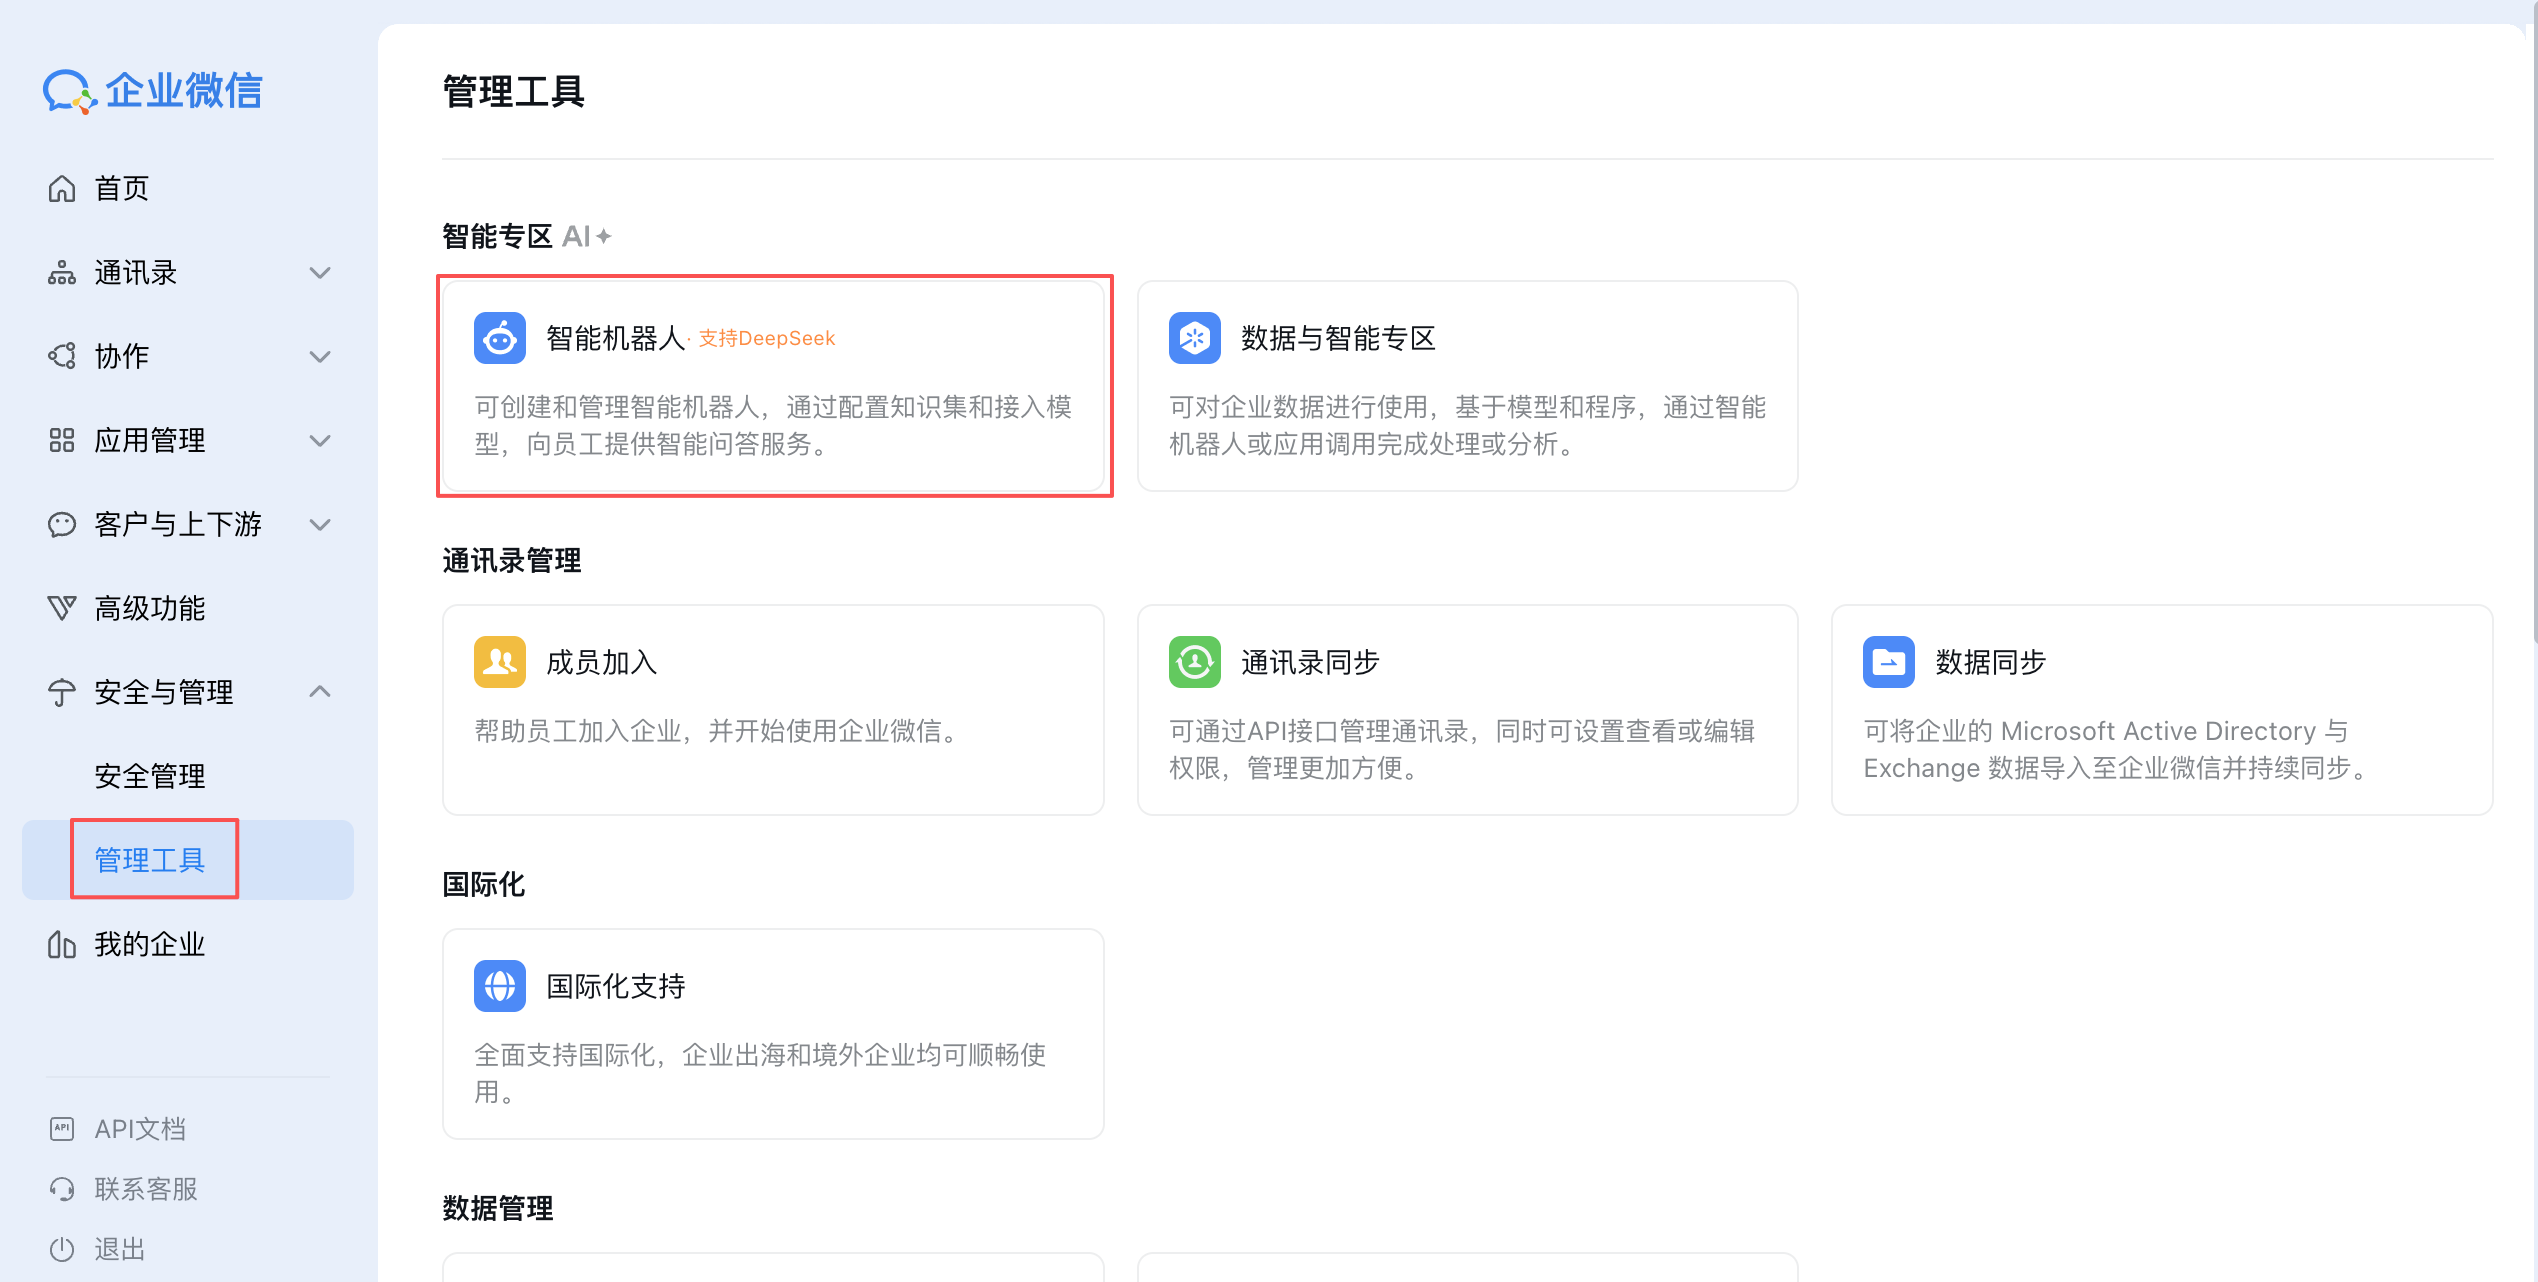Open the 通讯录同步 sync icon
This screenshot has height=1282, width=2538.
(x=1194, y=661)
